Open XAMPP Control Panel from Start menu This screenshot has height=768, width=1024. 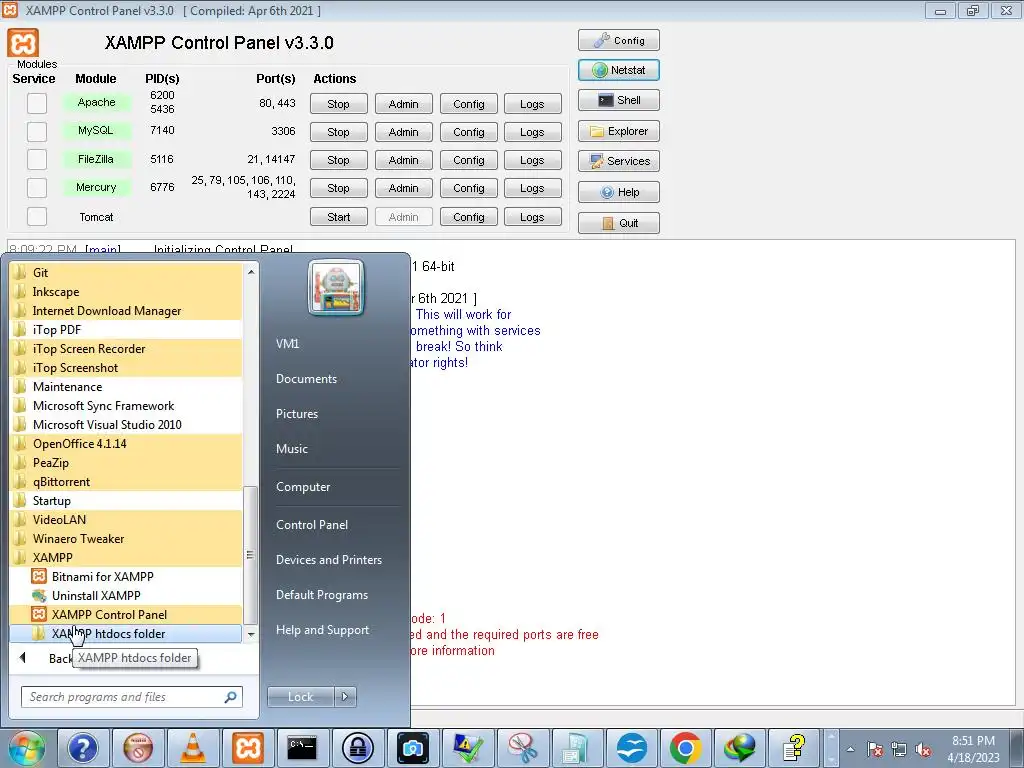coord(126,615)
